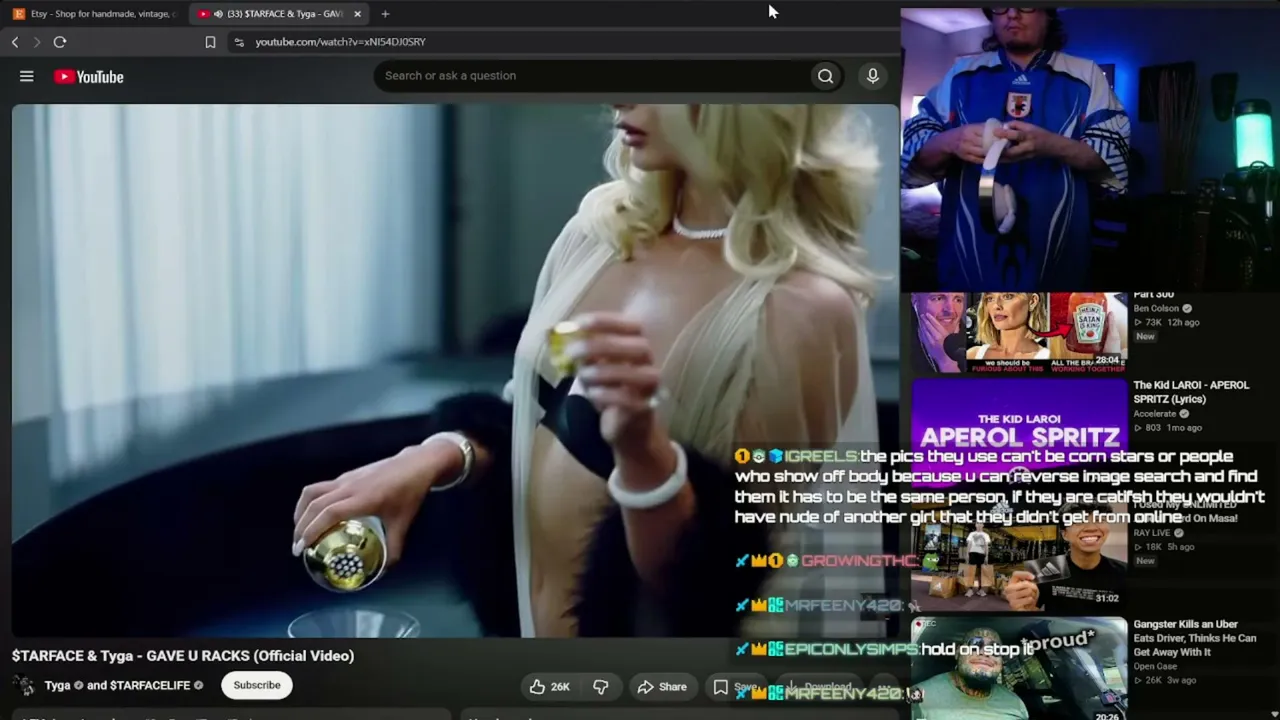
Task: Open the Gangster Kills an Uber Eats Driver thumbnail
Action: click(x=1019, y=668)
